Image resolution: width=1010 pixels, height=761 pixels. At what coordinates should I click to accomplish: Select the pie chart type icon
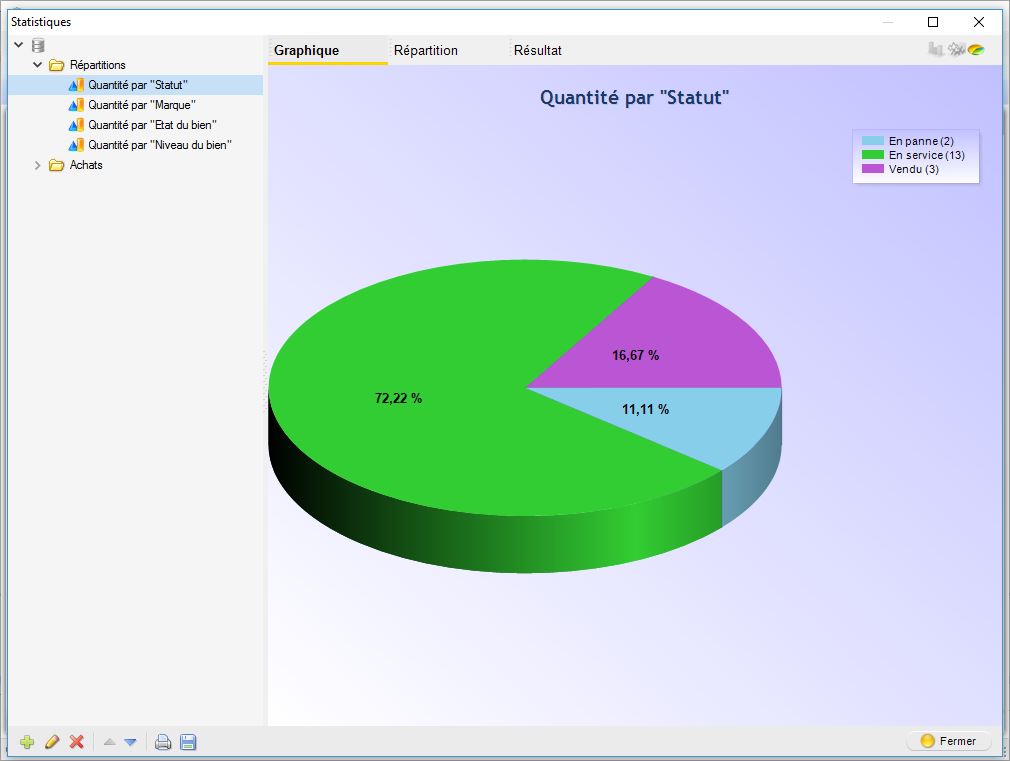[x=976, y=50]
